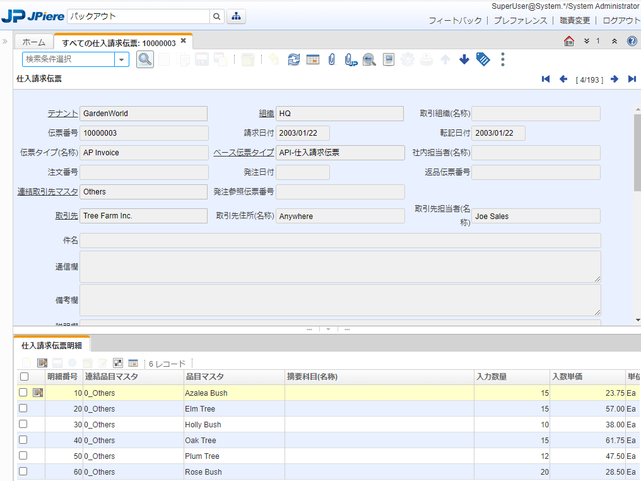Click the ログアウト link
This screenshot has height=481, width=641.
[x=621, y=20]
